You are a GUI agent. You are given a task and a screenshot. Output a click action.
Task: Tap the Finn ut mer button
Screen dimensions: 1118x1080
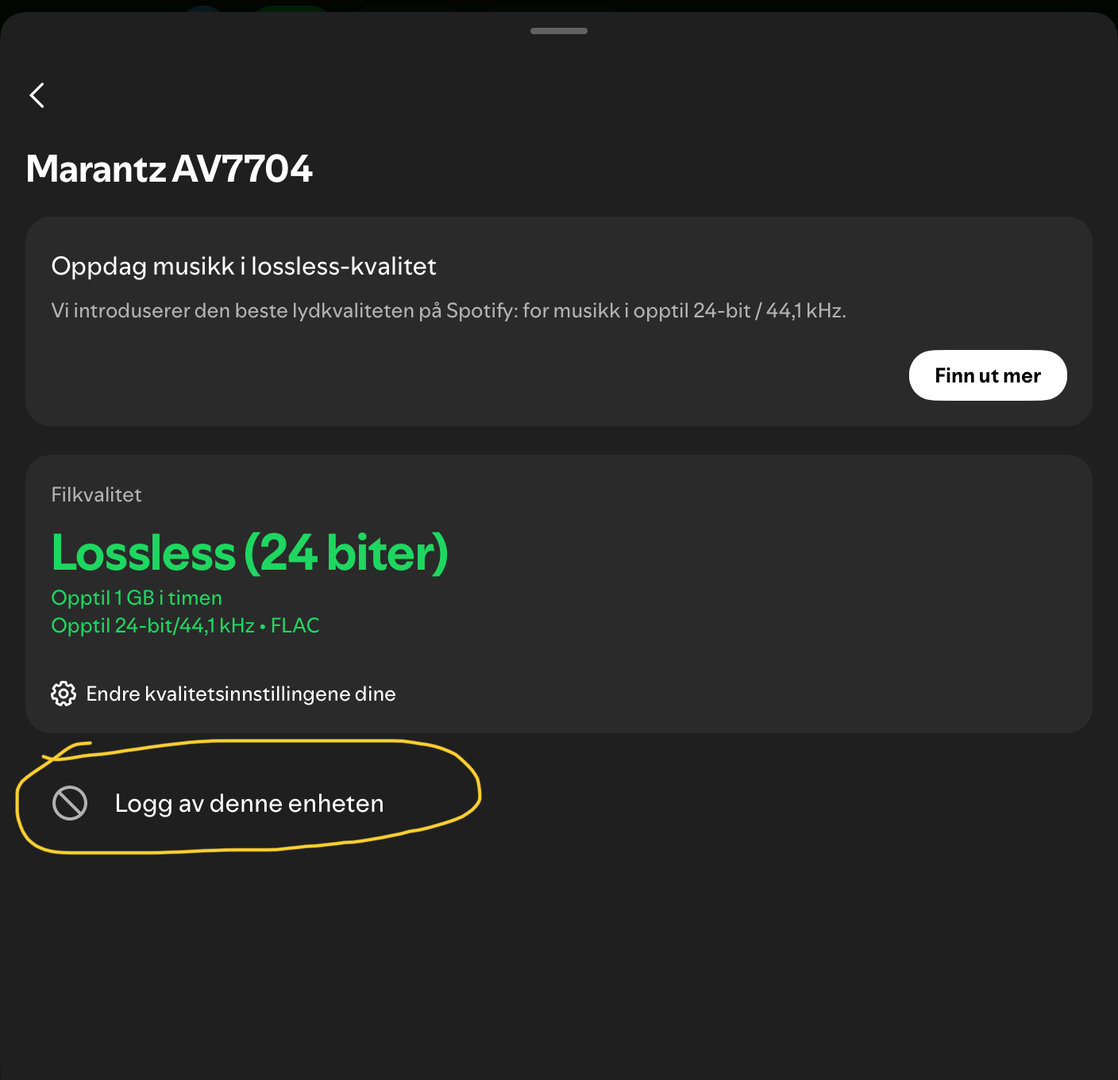(x=987, y=376)
